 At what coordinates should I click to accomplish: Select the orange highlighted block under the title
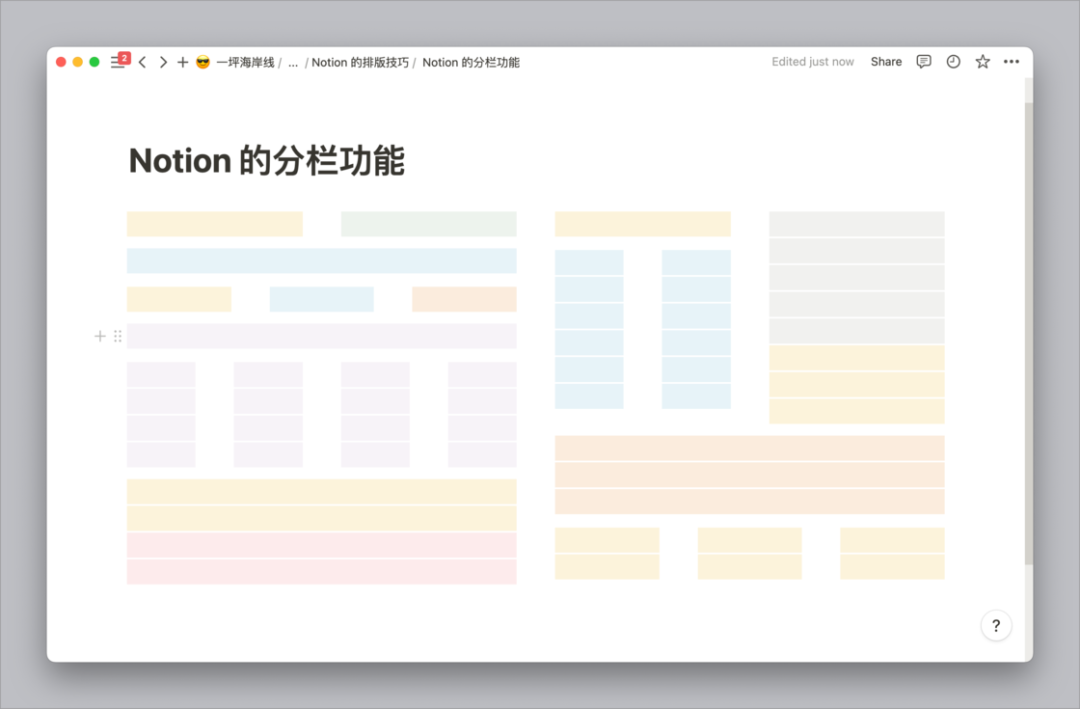[464, 299]
